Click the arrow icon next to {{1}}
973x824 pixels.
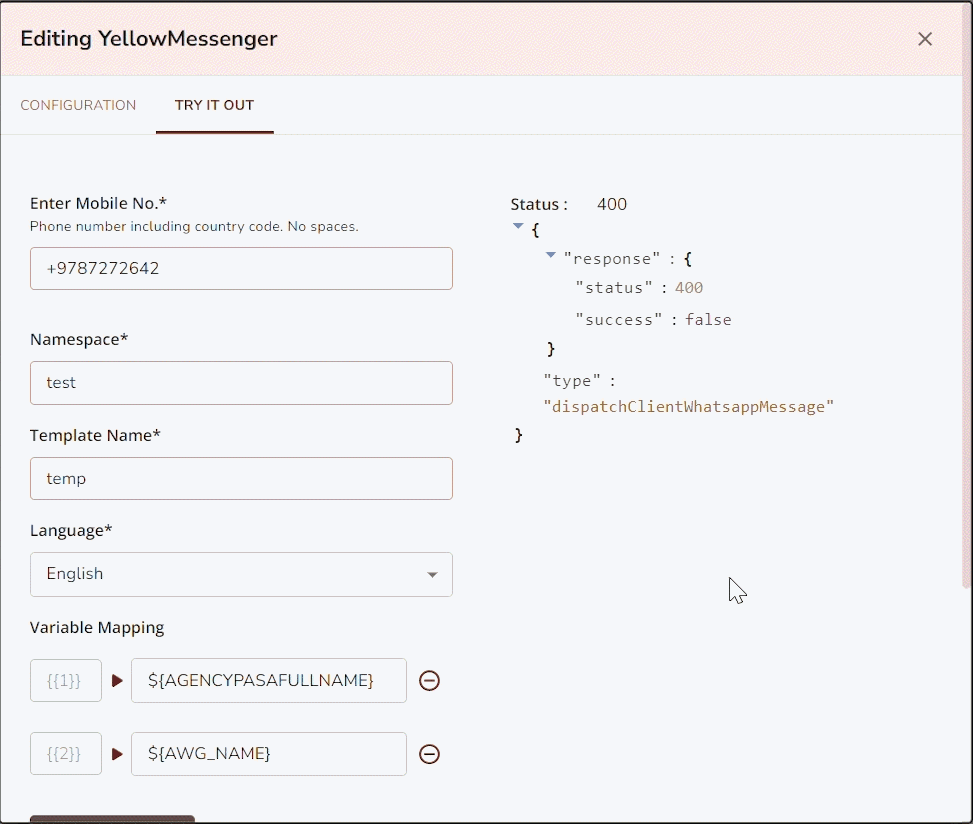pos(117,681)
